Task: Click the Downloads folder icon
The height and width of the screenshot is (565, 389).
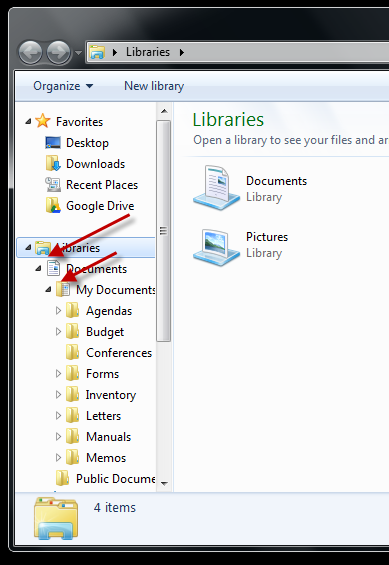Action: 53,164
